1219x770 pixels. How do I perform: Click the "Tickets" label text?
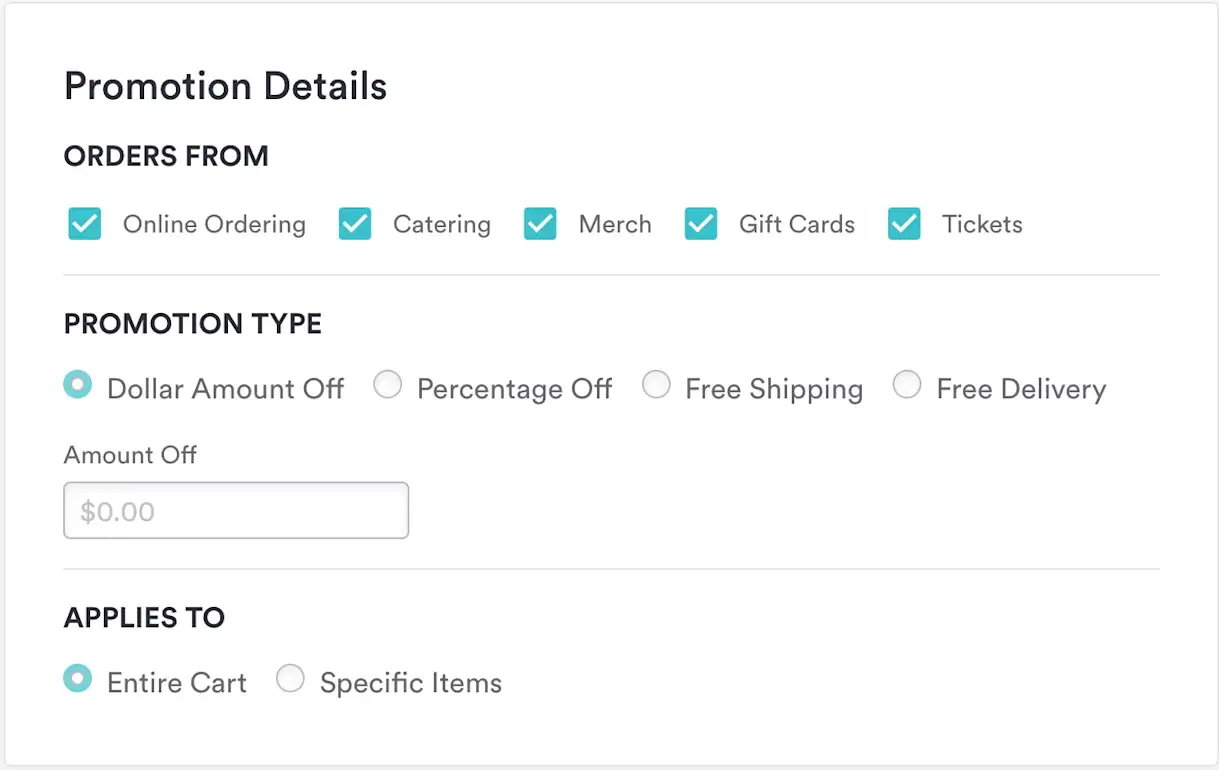982,224
